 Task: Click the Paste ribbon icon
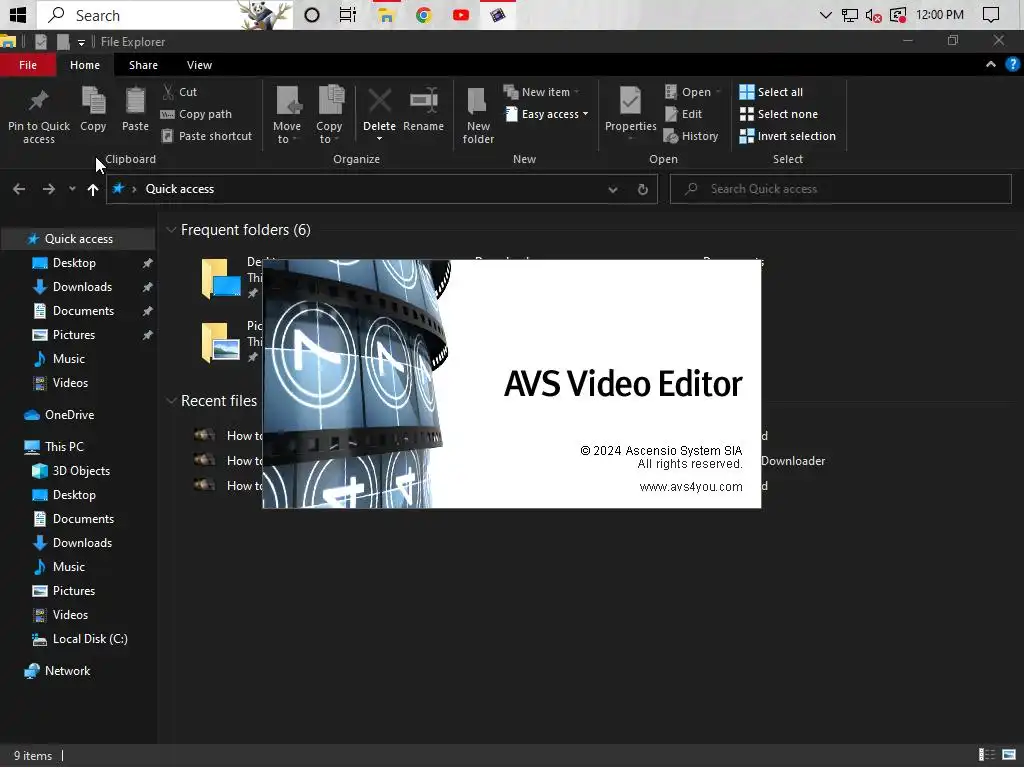(x=135, y=101)
